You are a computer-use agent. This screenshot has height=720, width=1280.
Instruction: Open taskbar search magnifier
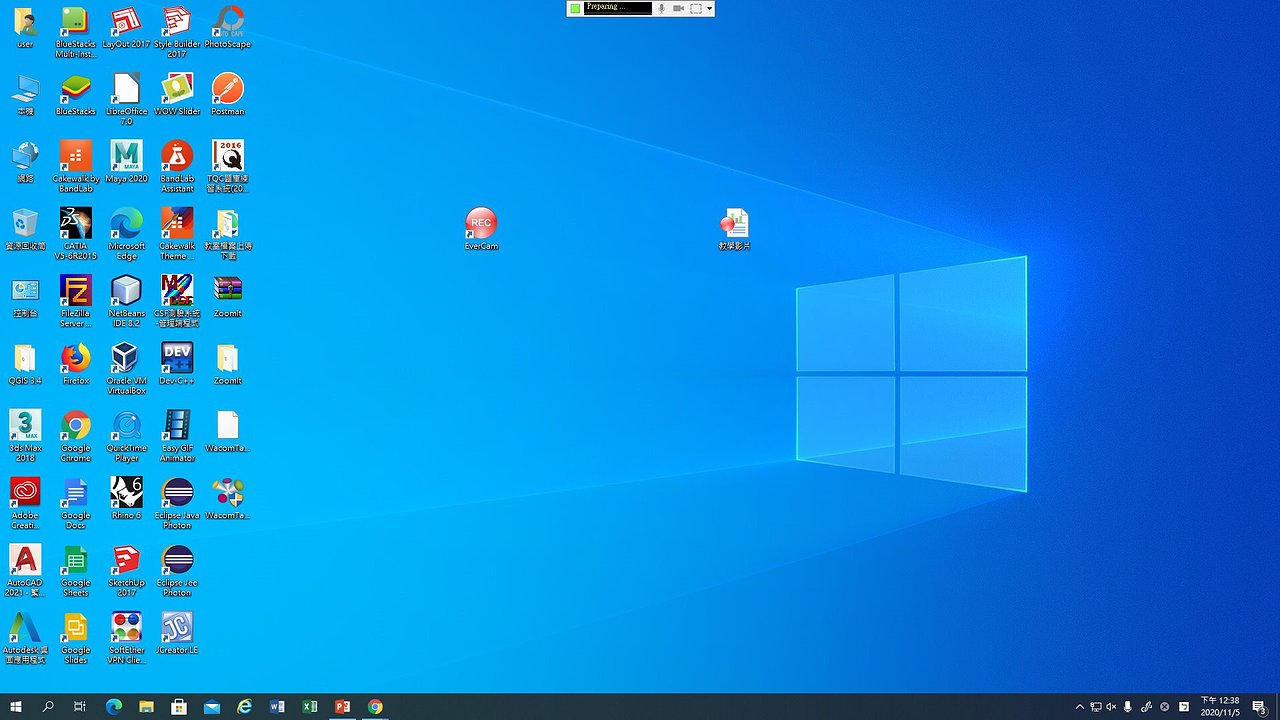48,707
